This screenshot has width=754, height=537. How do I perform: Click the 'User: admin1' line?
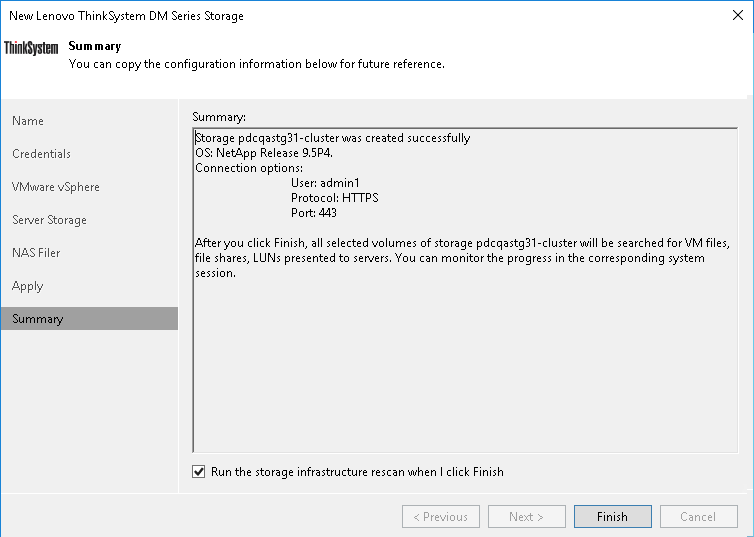click(327, 183)
